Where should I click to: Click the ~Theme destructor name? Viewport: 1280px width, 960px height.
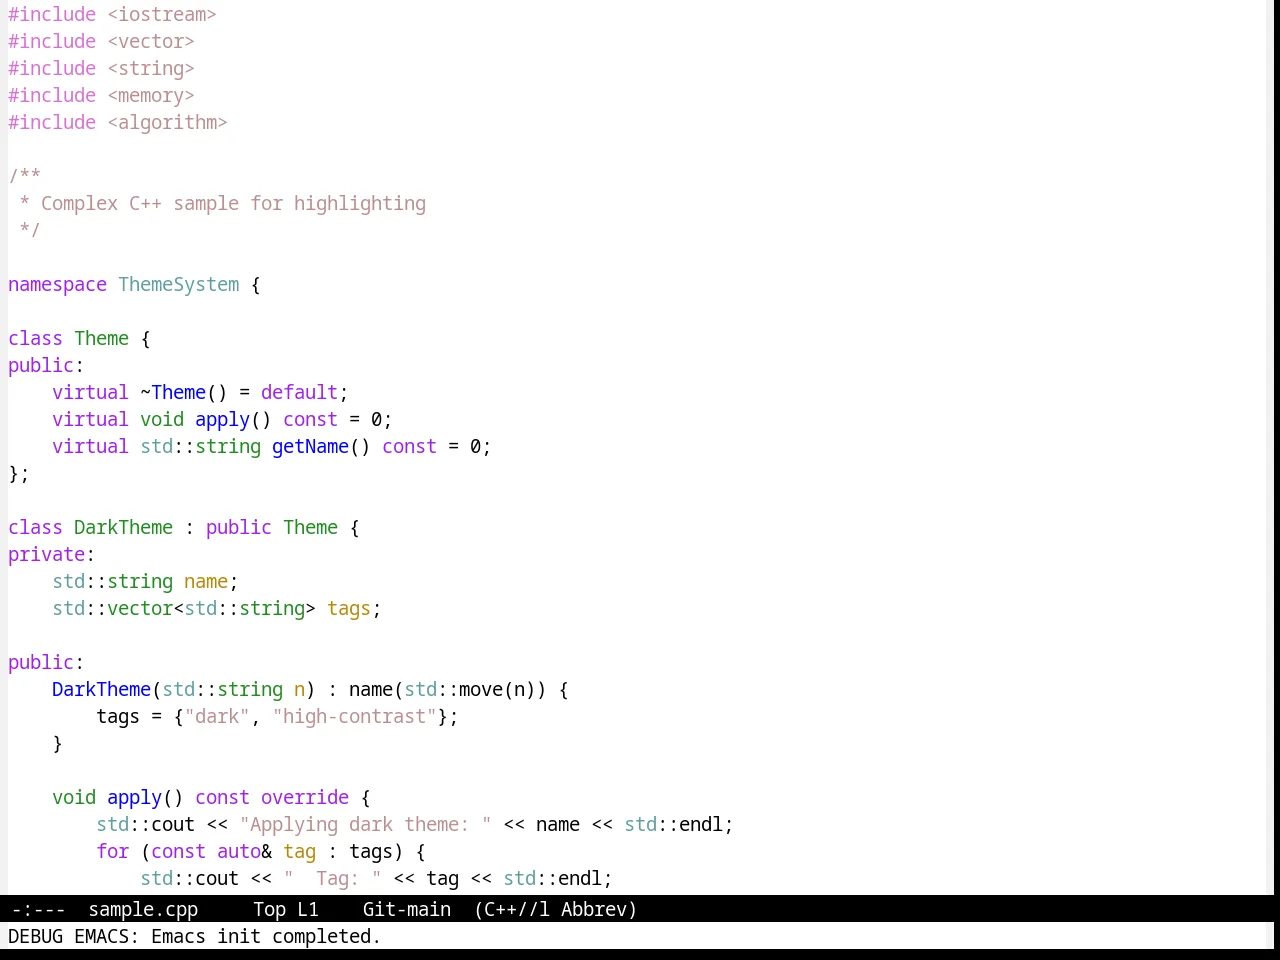(x=173, y=392)
